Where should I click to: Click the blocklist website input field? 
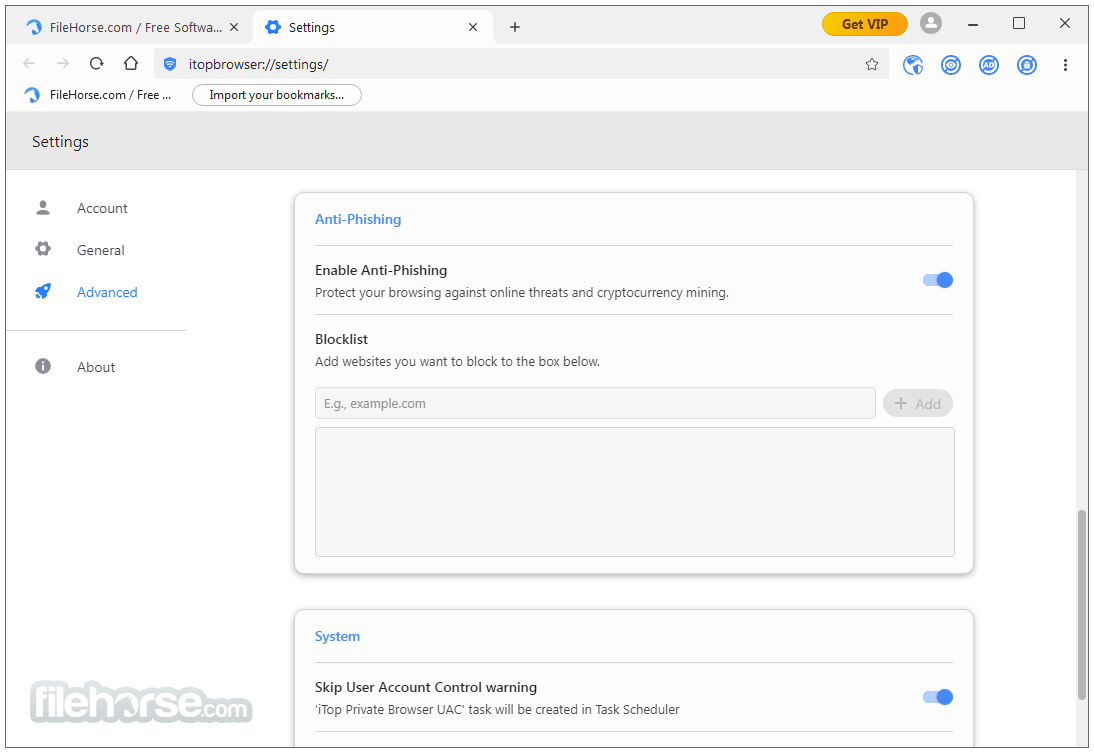[595, 403]
